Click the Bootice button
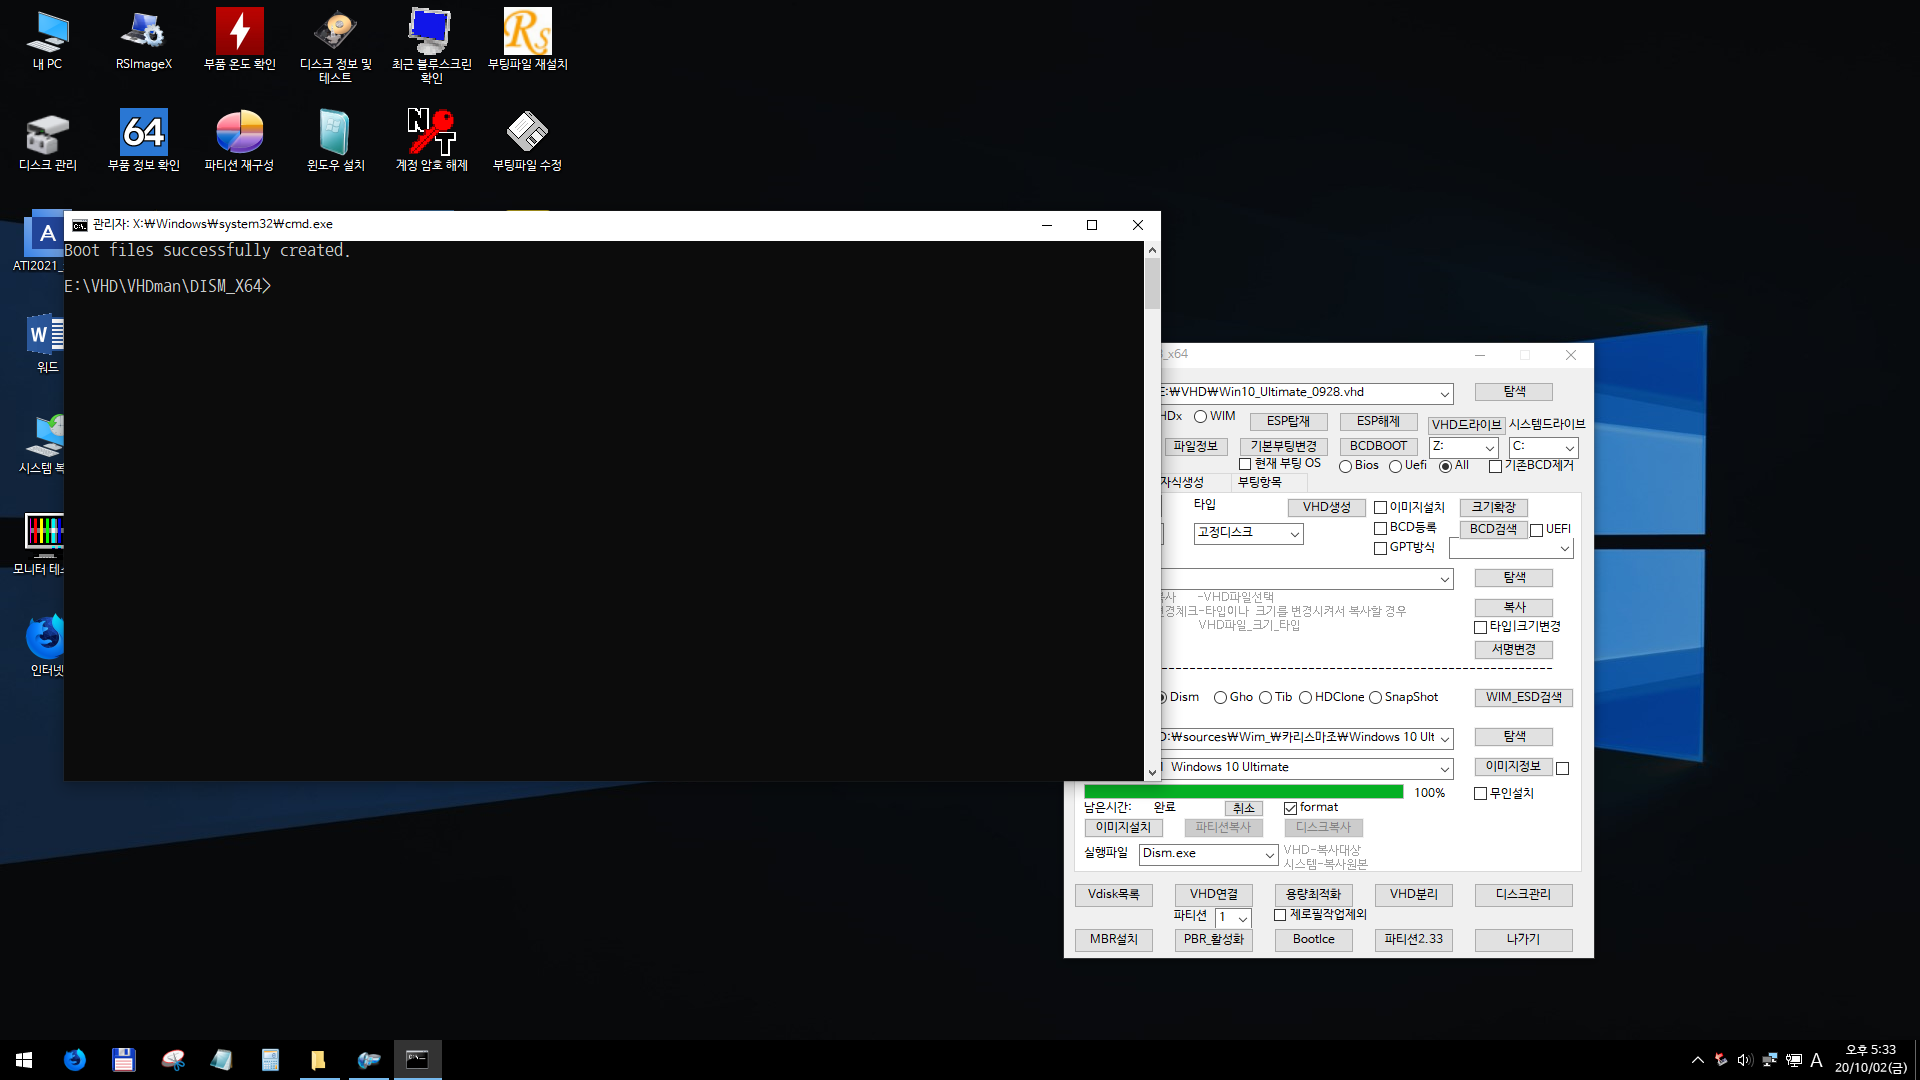This screenshot has width=1920, height=1080. point(1313,940)
